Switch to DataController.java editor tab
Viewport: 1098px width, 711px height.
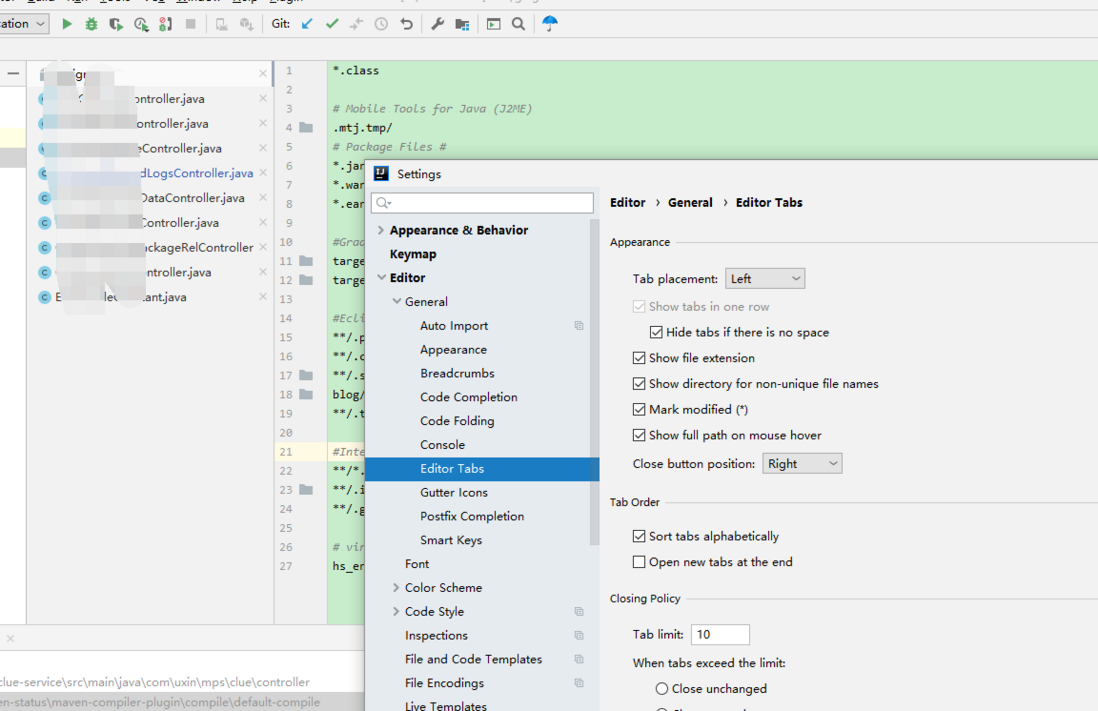[193, 198]
